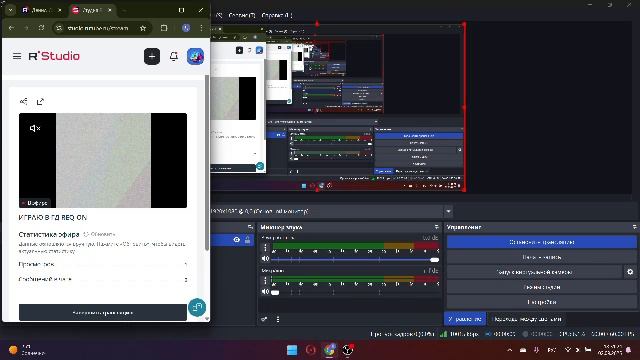
Task: Click the Chrome address bar URL
Action: [x=98, y=28]
